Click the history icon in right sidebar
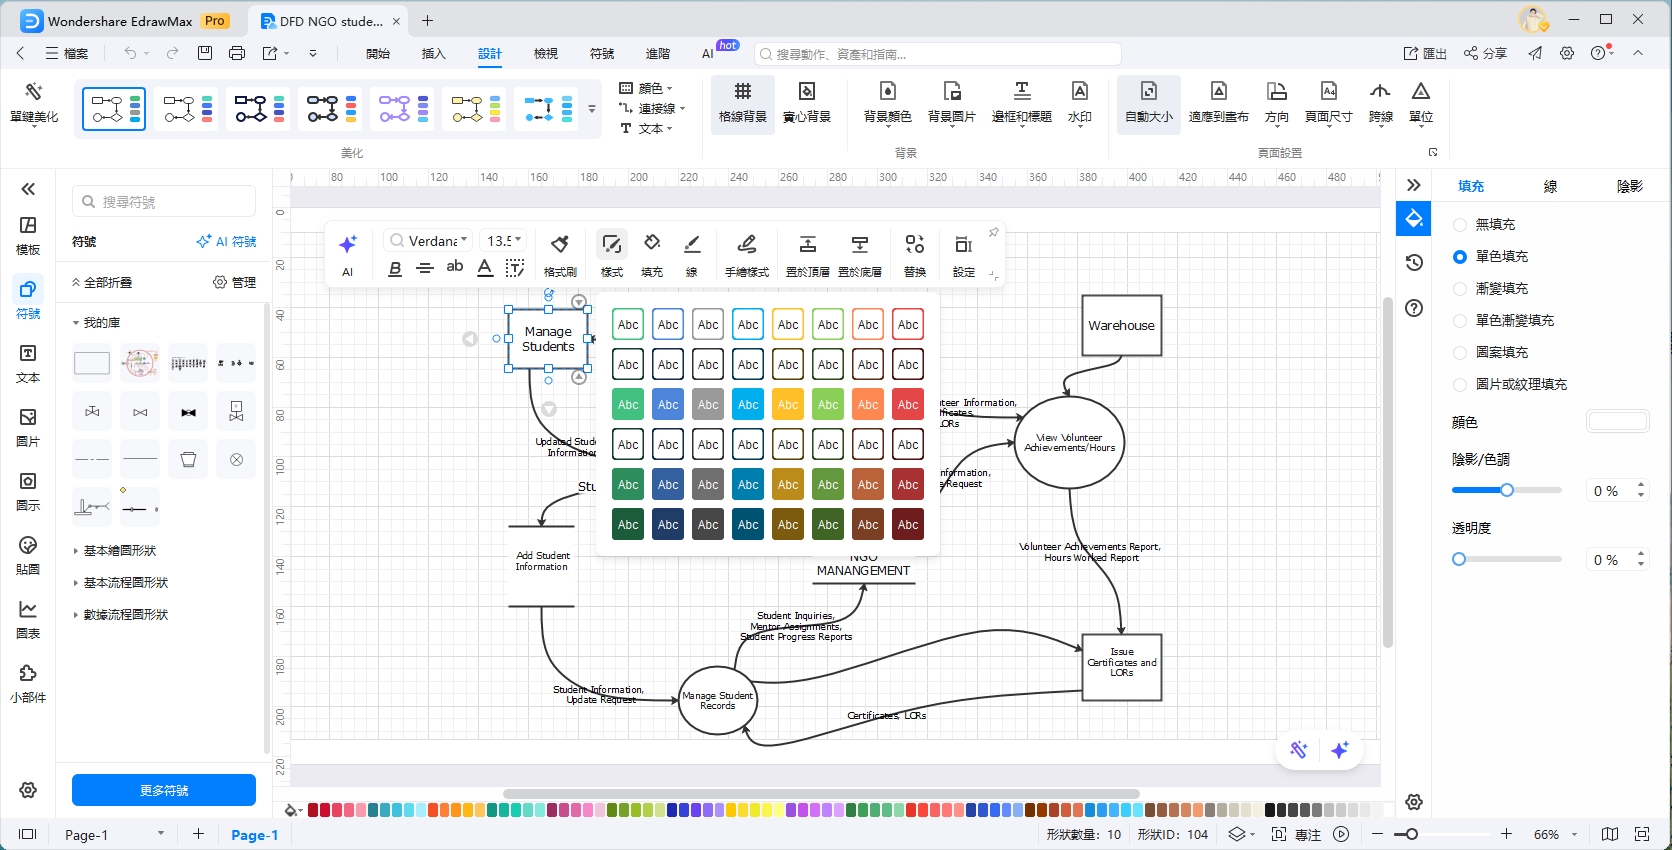Screen dimensions: 1672x850 1414,262
